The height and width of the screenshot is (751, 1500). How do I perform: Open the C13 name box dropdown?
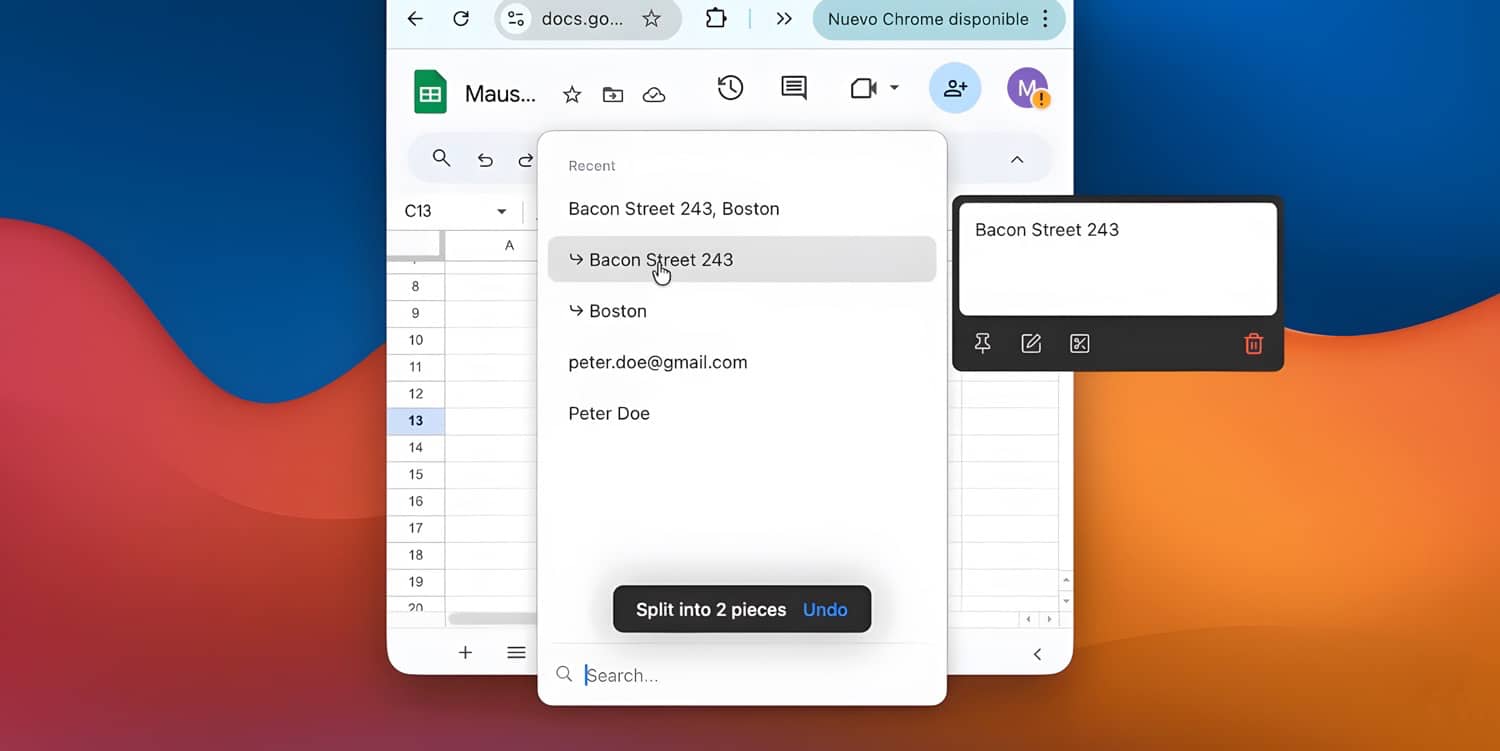coord(501,212)
